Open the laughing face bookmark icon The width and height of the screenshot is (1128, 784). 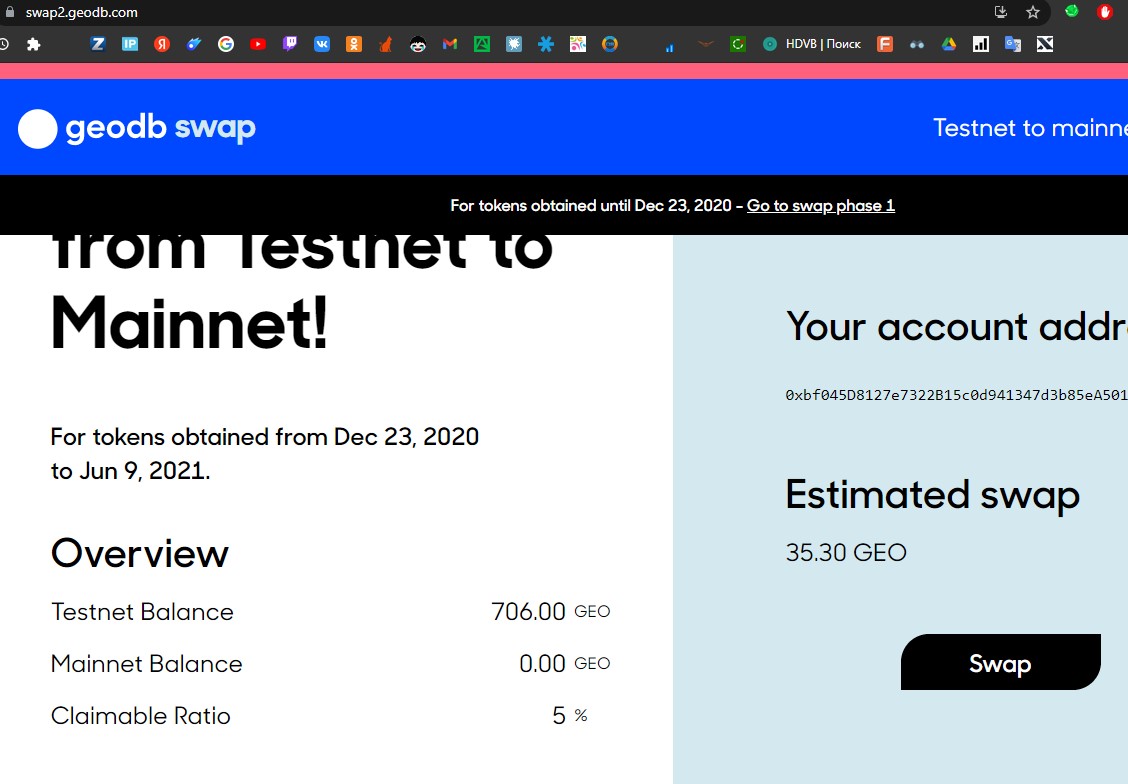(418, 45)
